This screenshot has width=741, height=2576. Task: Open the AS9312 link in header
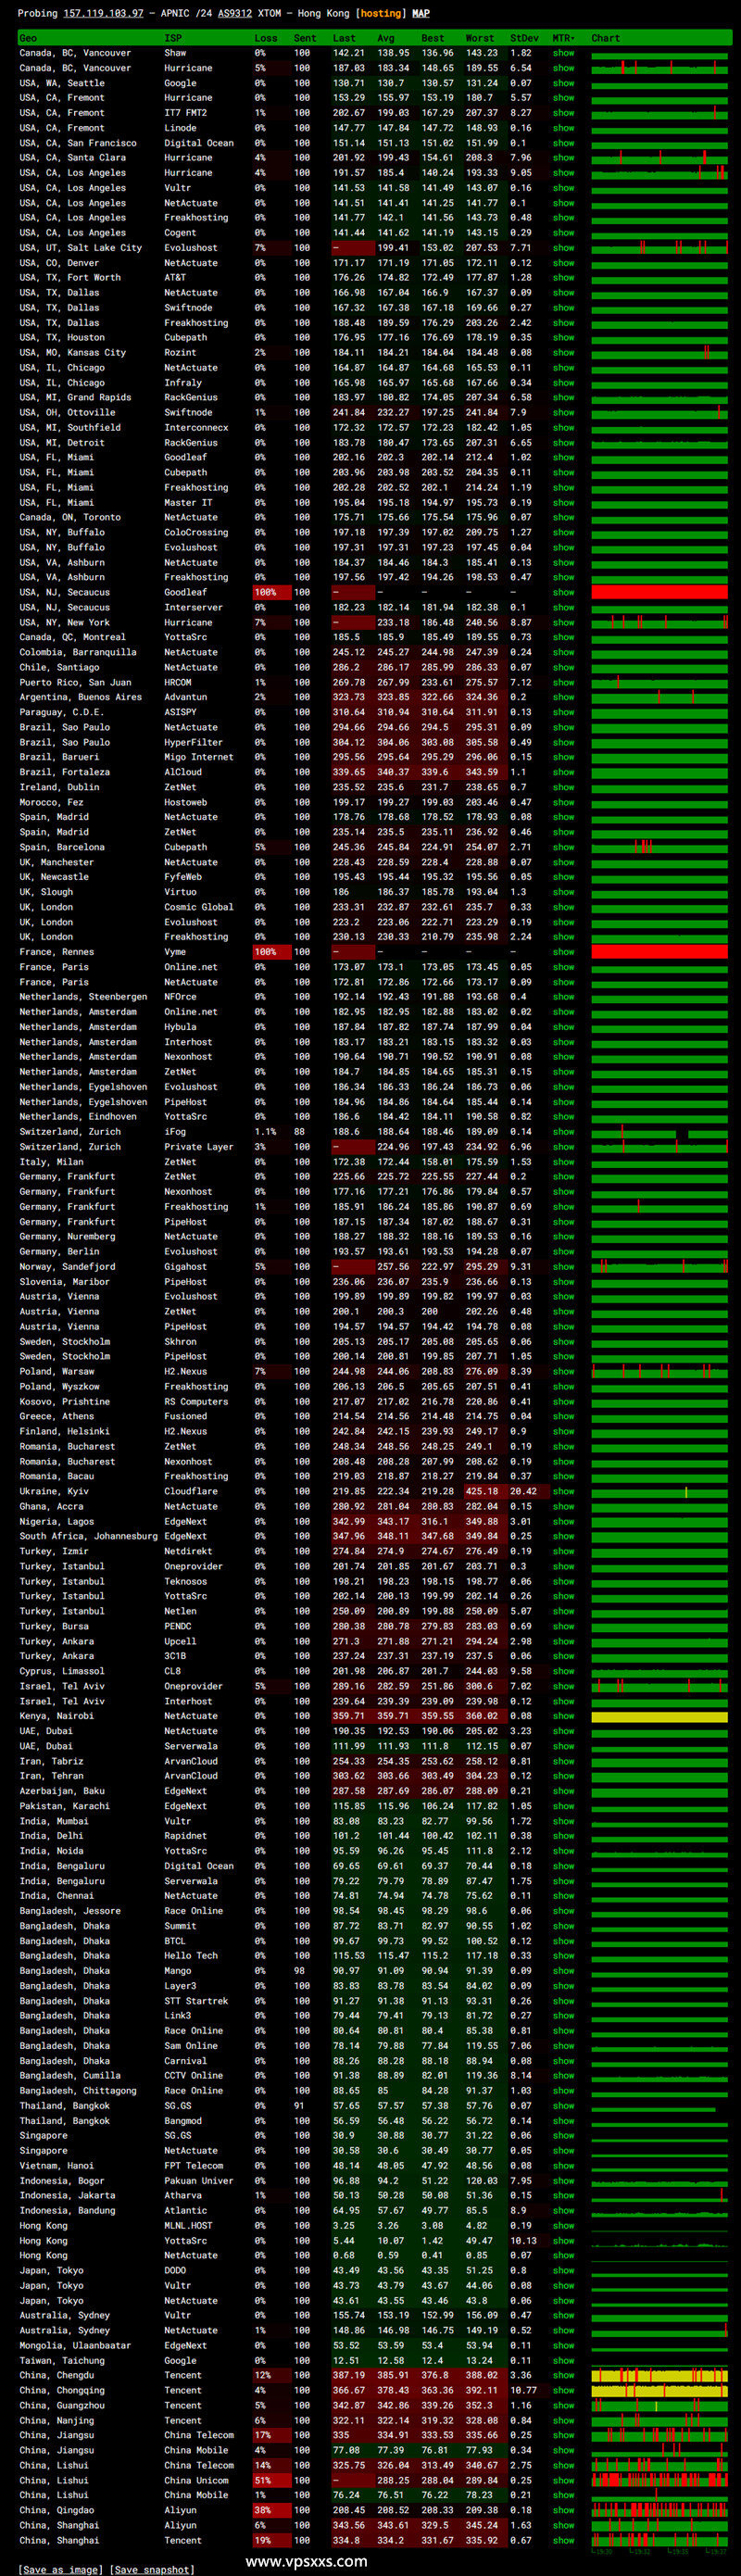click(235, 14)
